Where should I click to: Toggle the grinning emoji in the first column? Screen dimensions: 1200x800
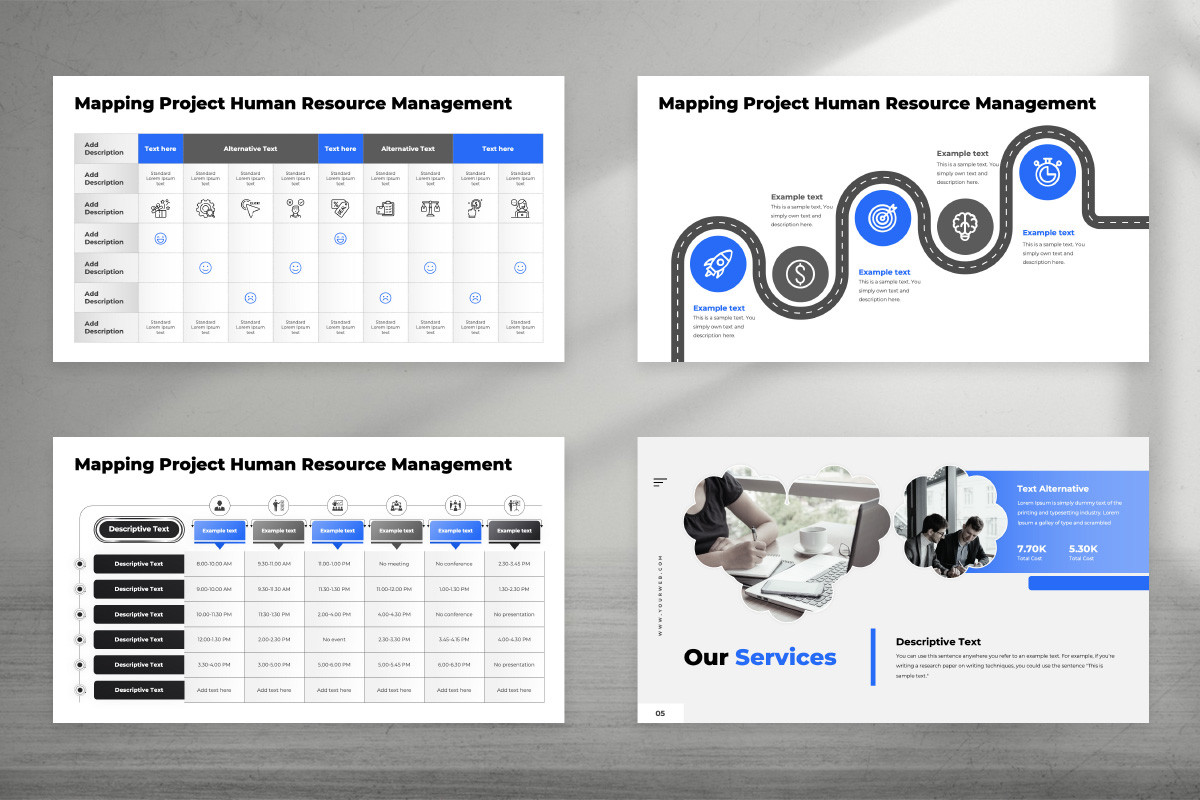161,237
